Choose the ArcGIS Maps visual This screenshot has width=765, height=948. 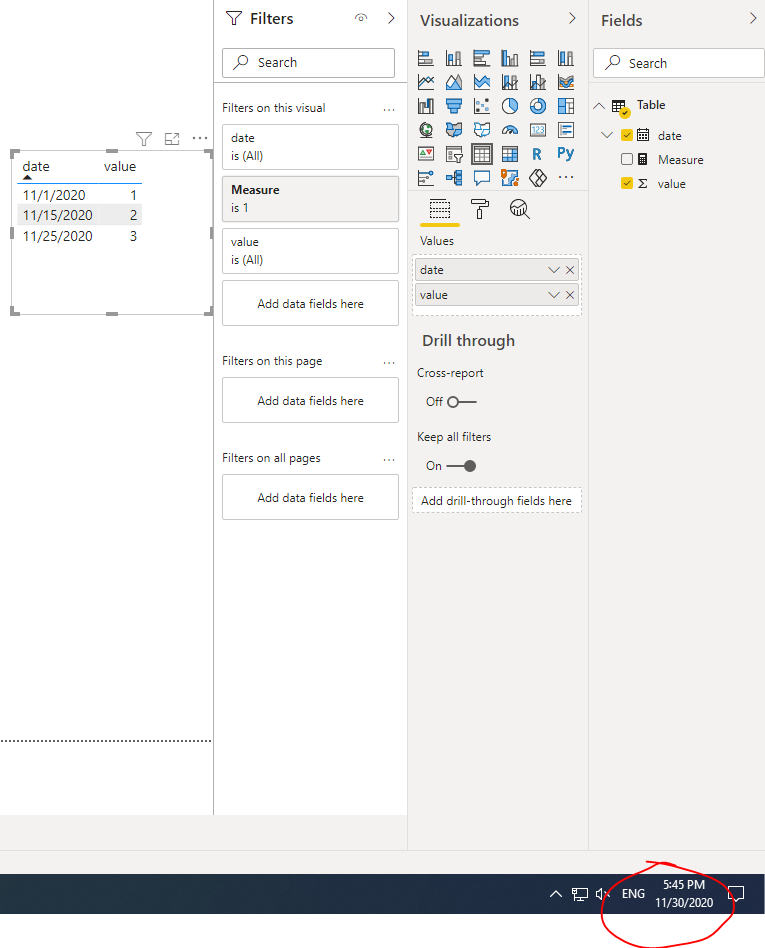pyautogui.click(x=510, y=178)
